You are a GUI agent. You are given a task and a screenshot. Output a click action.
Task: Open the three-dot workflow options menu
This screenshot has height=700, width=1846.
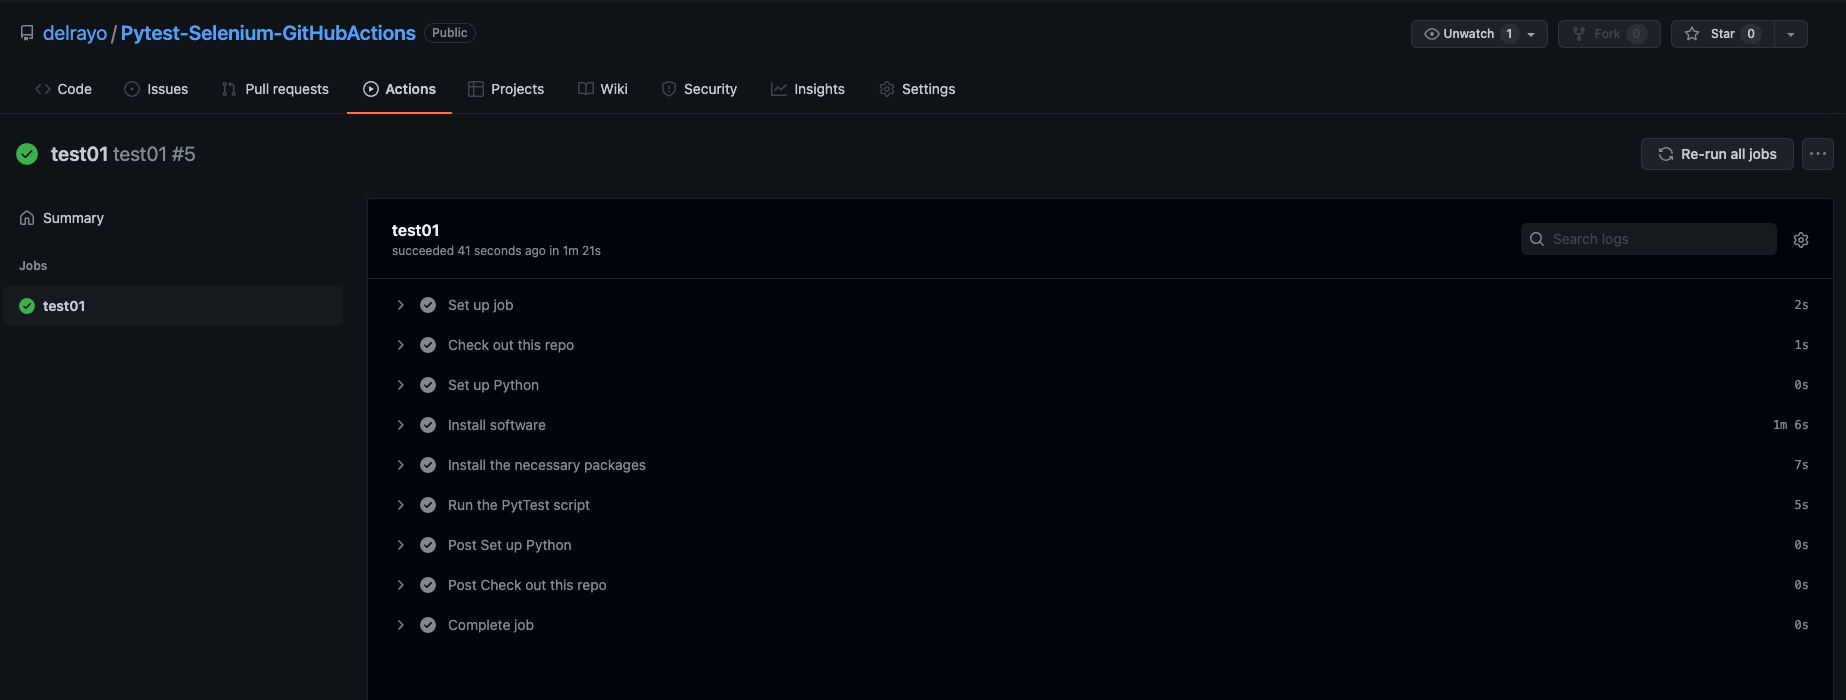[1818, 154]
